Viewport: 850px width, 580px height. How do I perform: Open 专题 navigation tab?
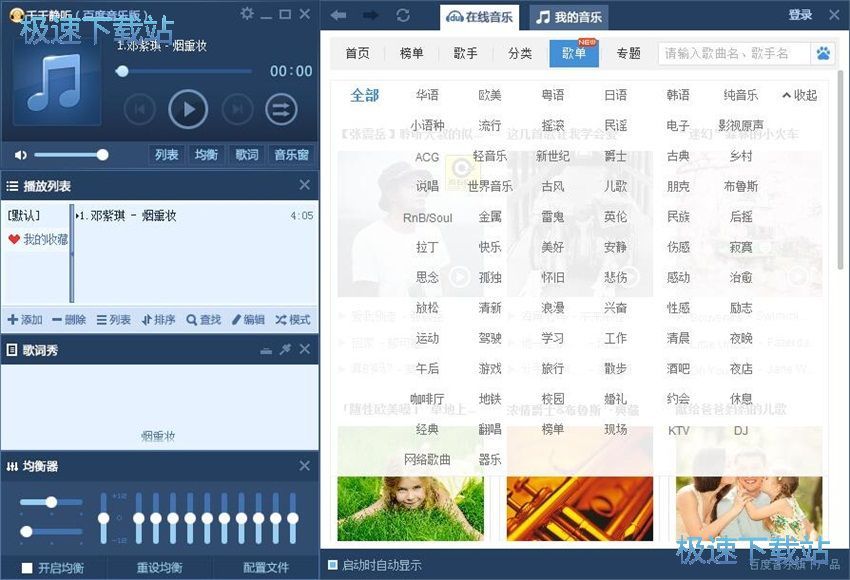click(628, 53)
